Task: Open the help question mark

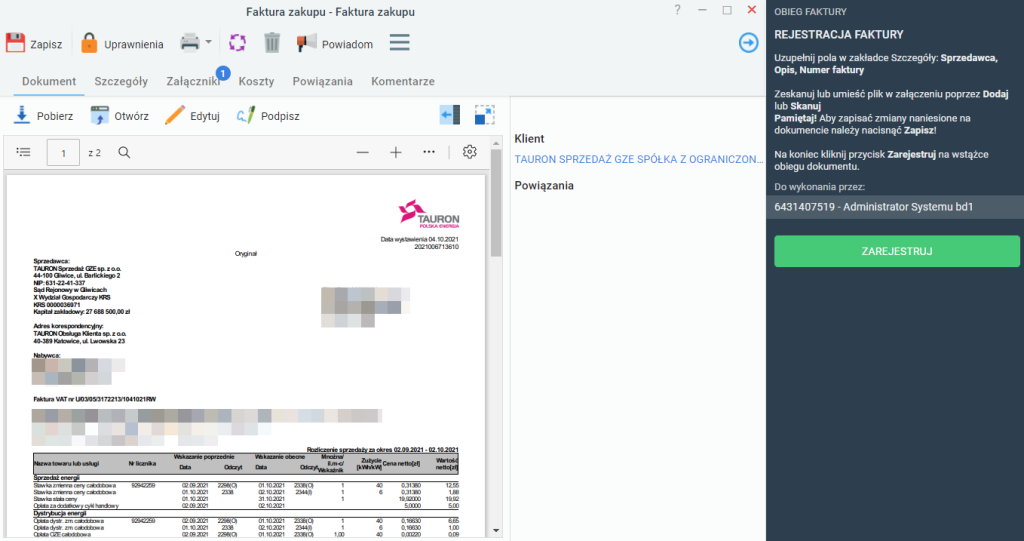Action: click(x=677, y=10)
